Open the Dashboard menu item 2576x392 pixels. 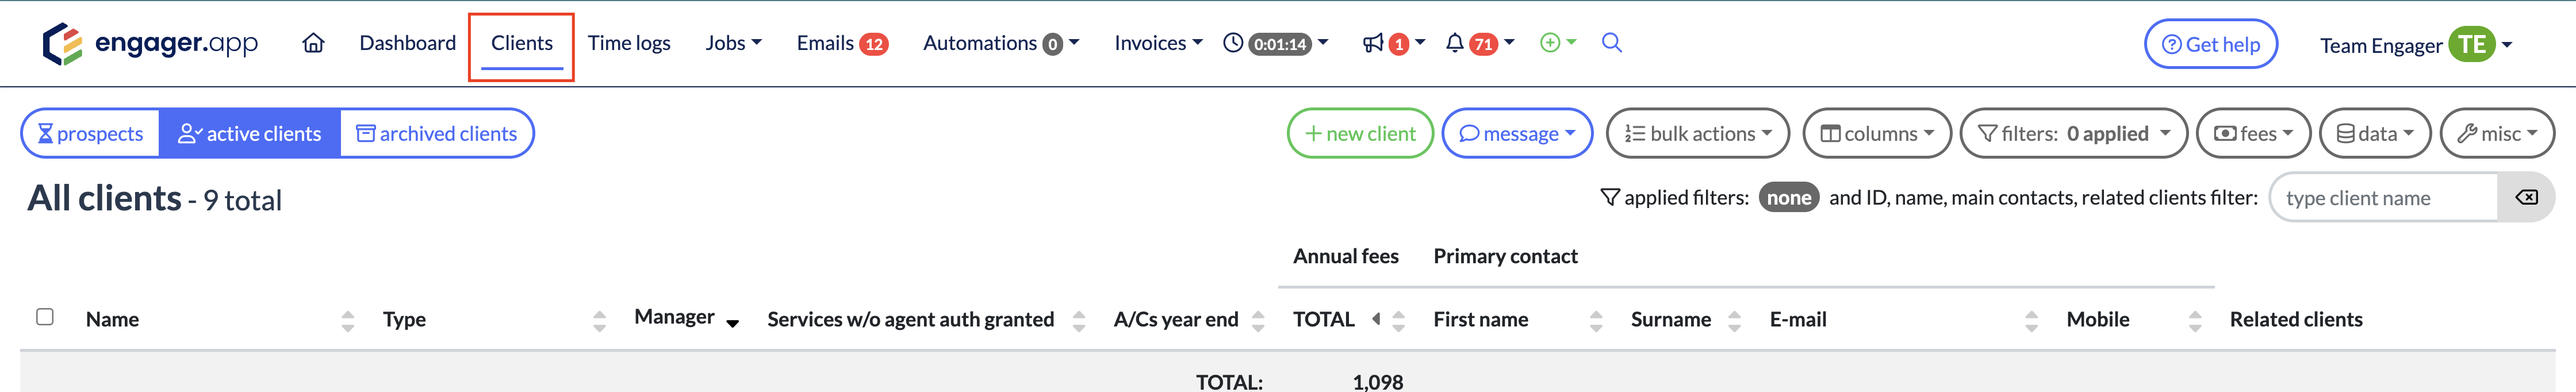coord(407,43)
